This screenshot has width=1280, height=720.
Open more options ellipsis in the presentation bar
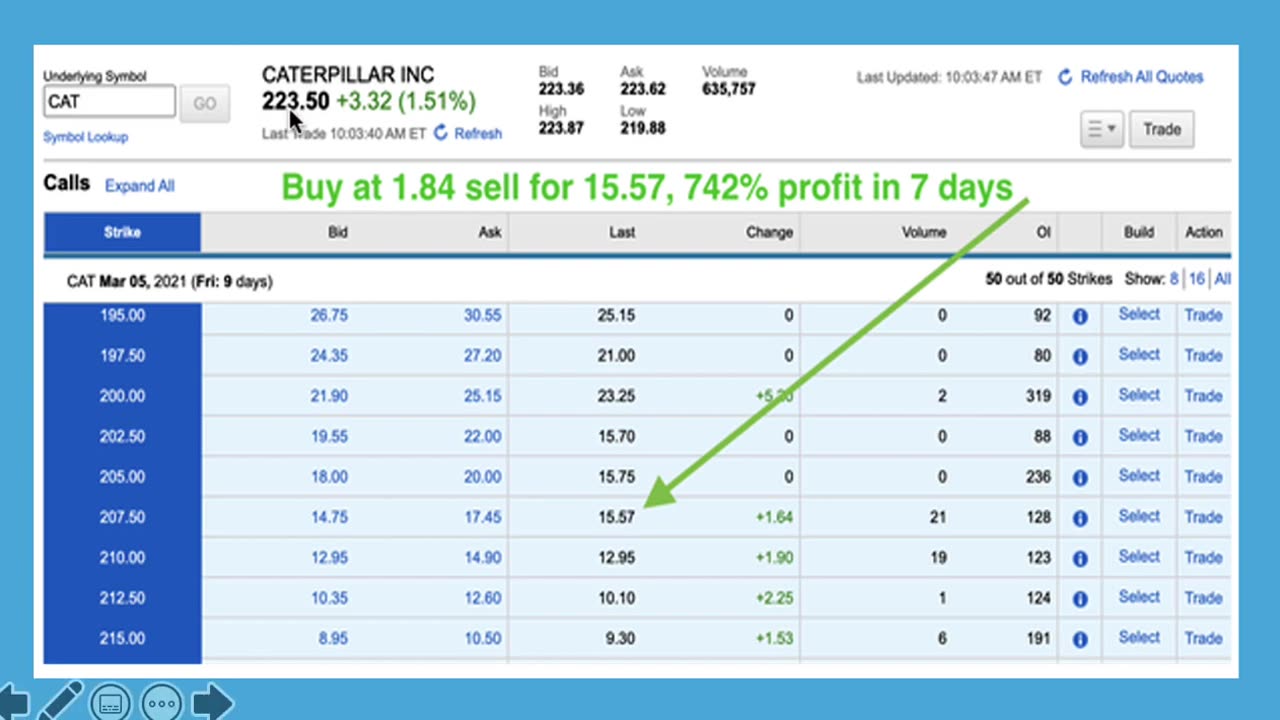[162, 703]
